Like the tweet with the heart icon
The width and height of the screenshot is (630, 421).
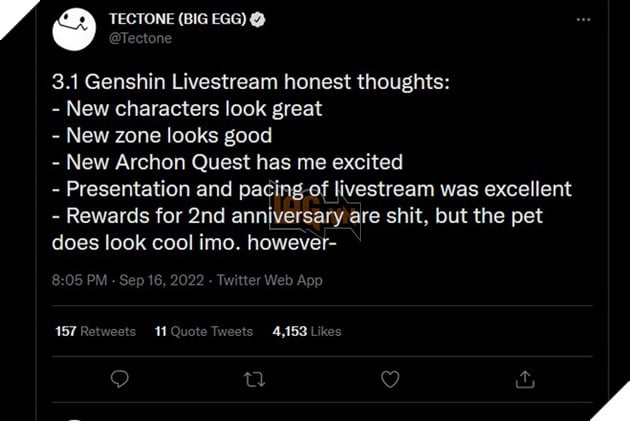(x=389, y=379)
